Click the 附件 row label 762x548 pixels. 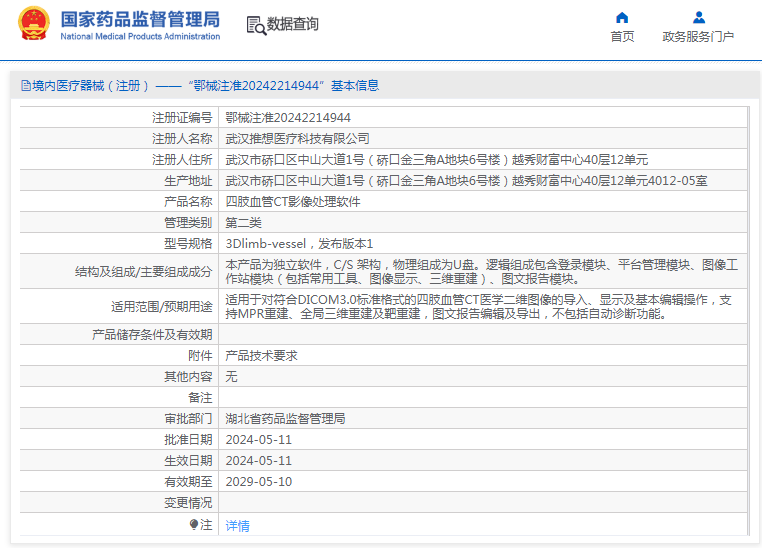point(200,356)
